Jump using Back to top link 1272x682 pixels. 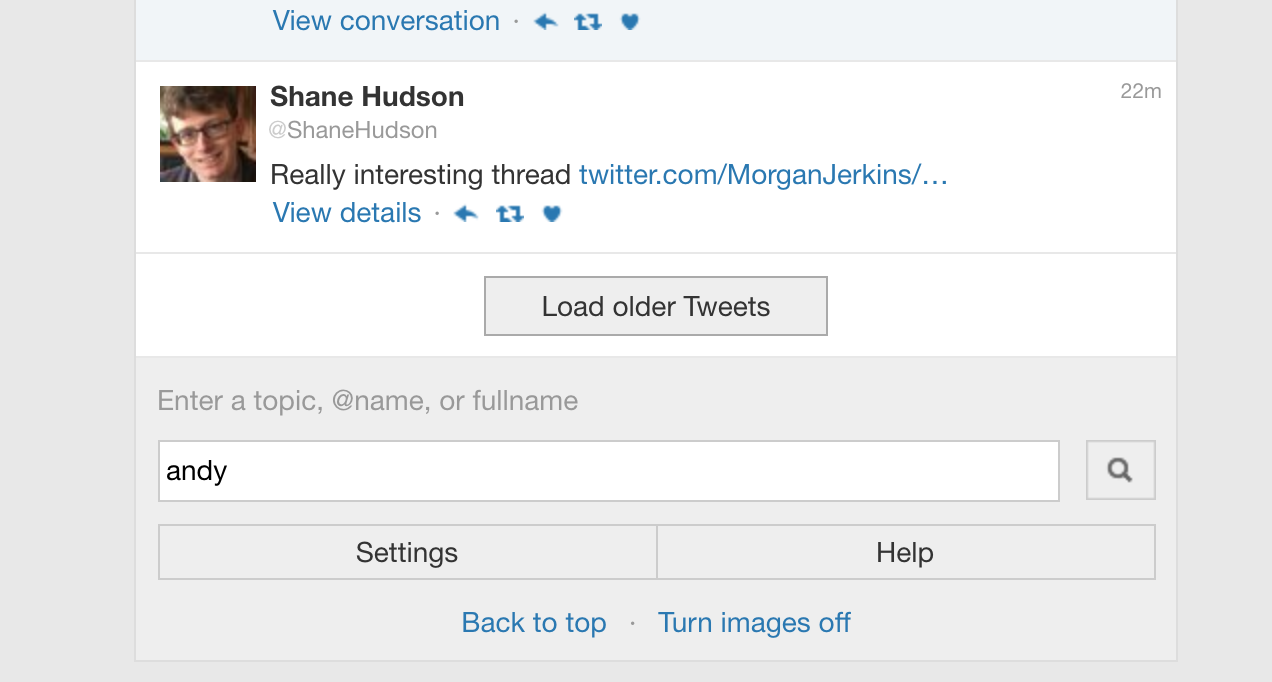534,623
